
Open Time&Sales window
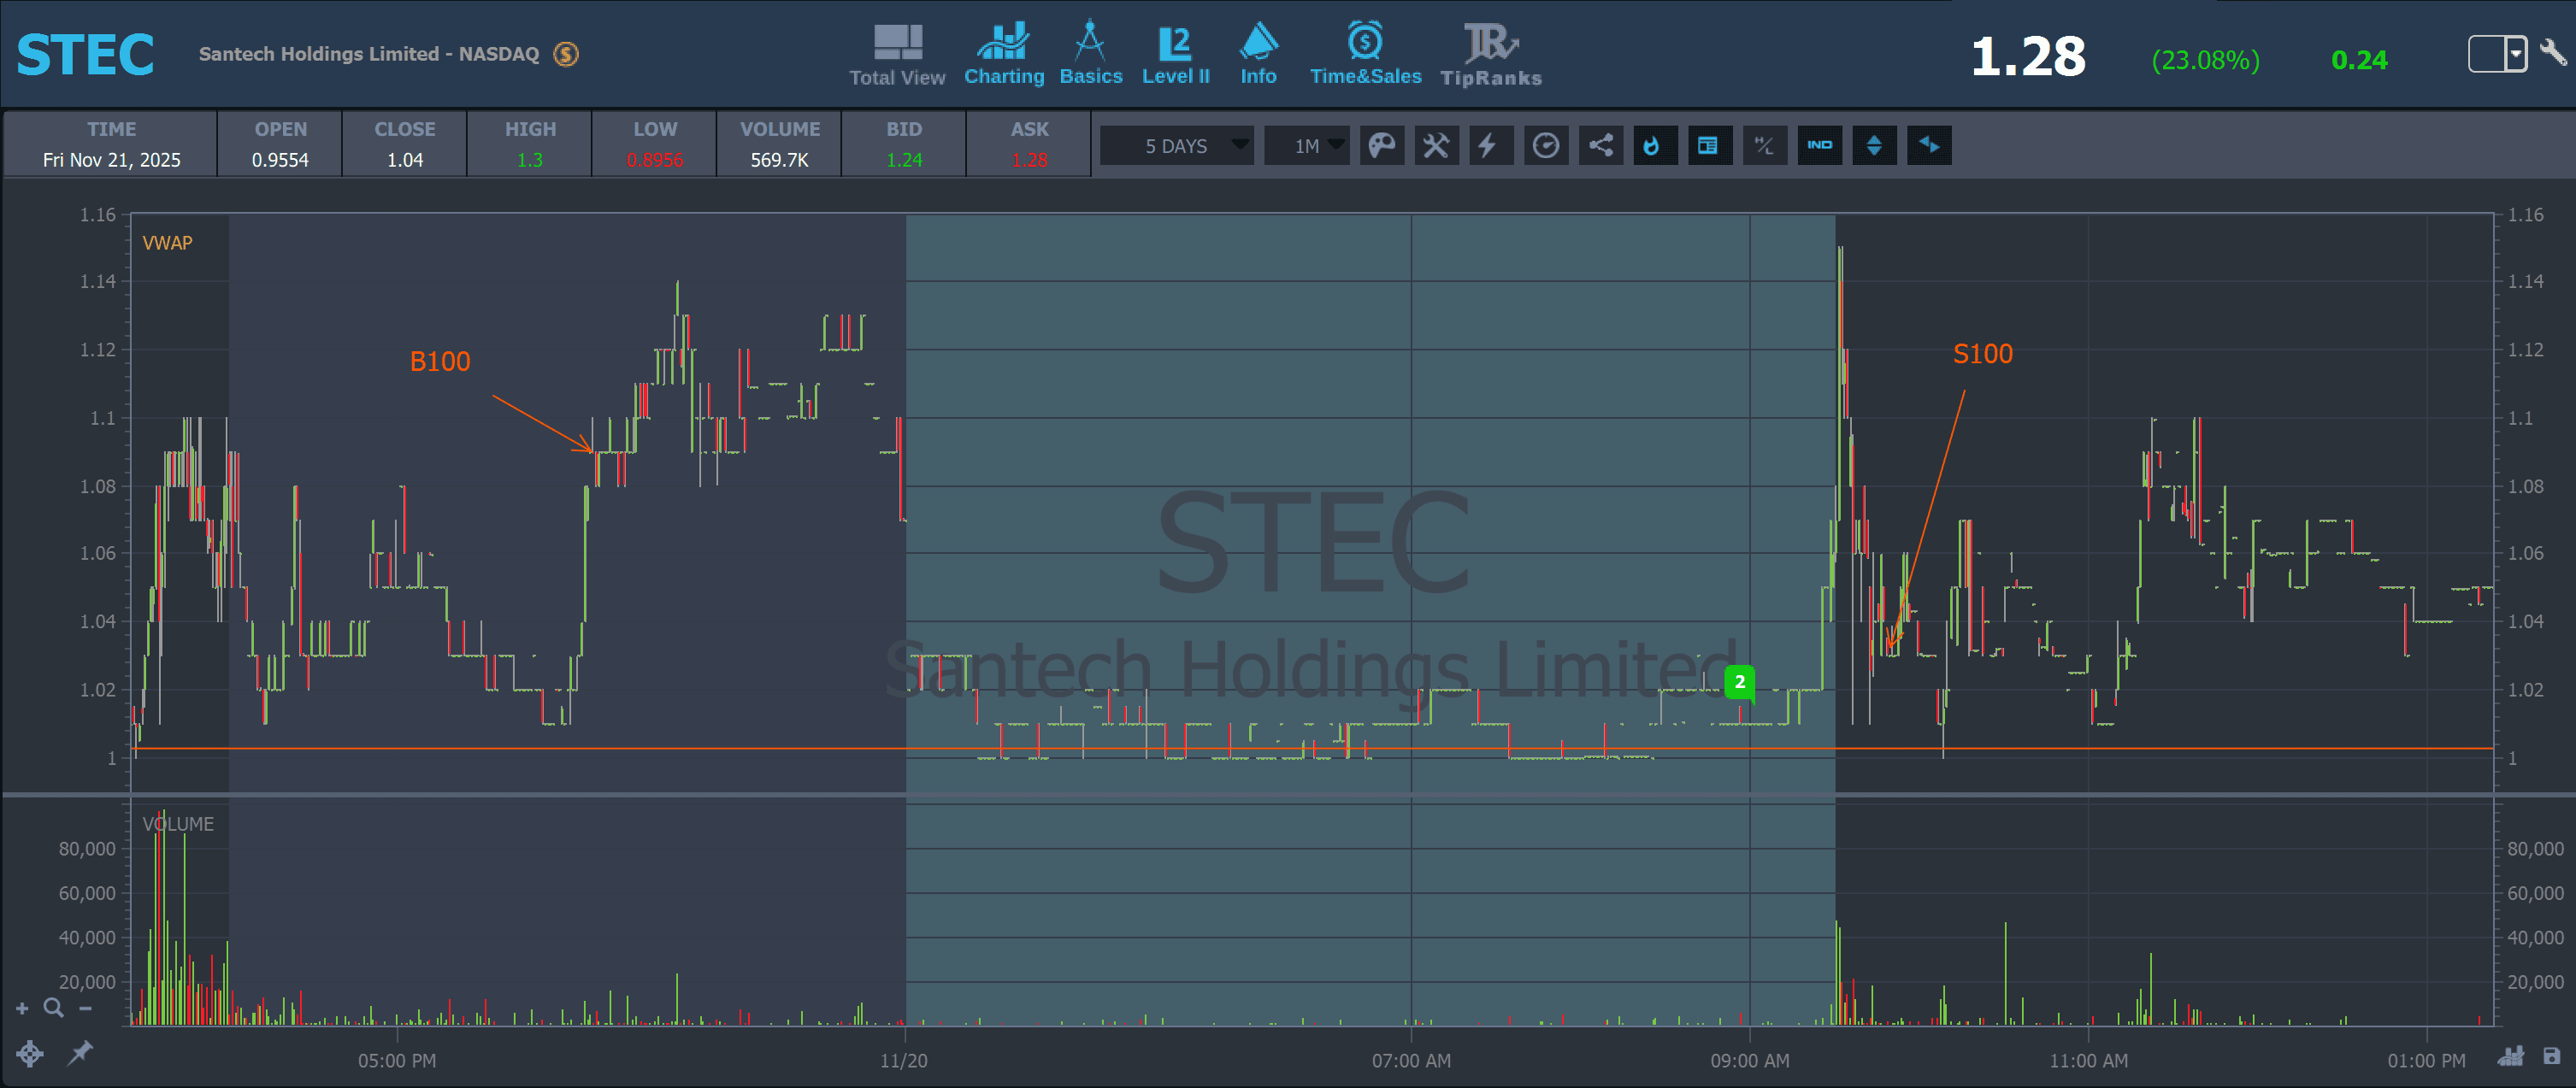click(1365, 56)
